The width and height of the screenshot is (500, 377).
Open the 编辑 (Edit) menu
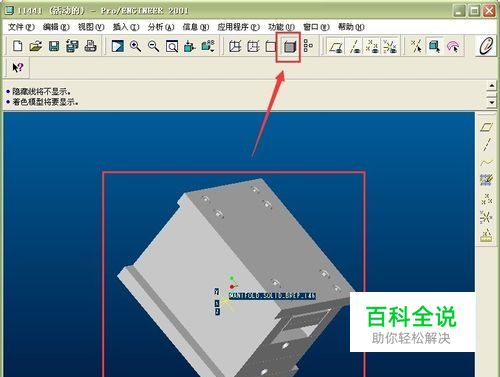56,27
